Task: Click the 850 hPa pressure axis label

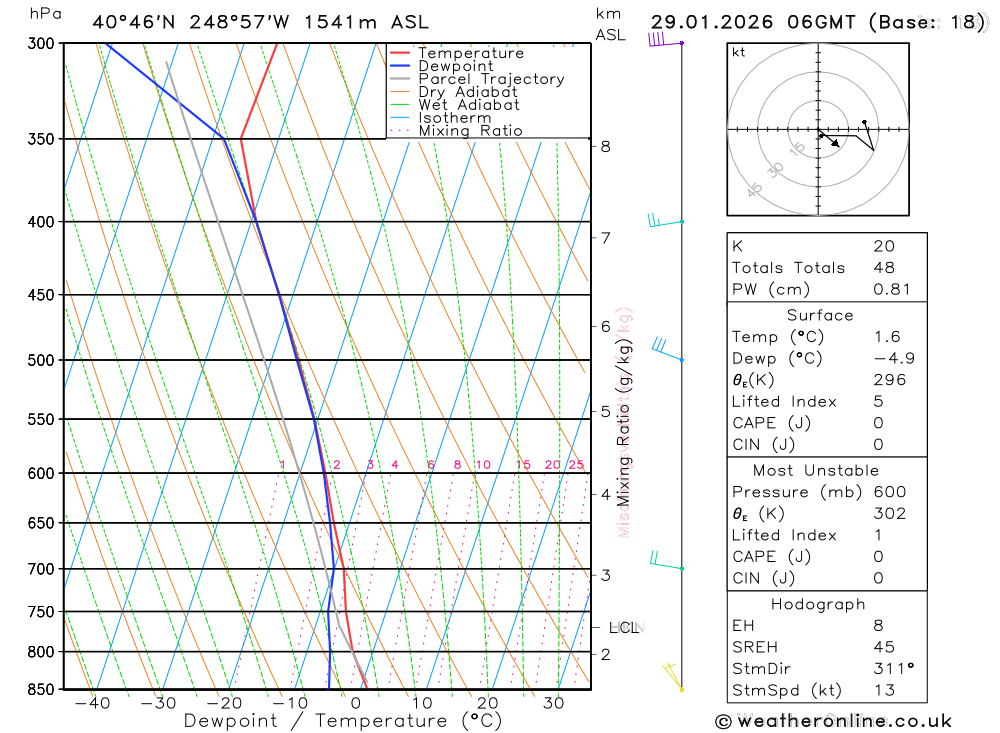Action: [x=41, y=690]
